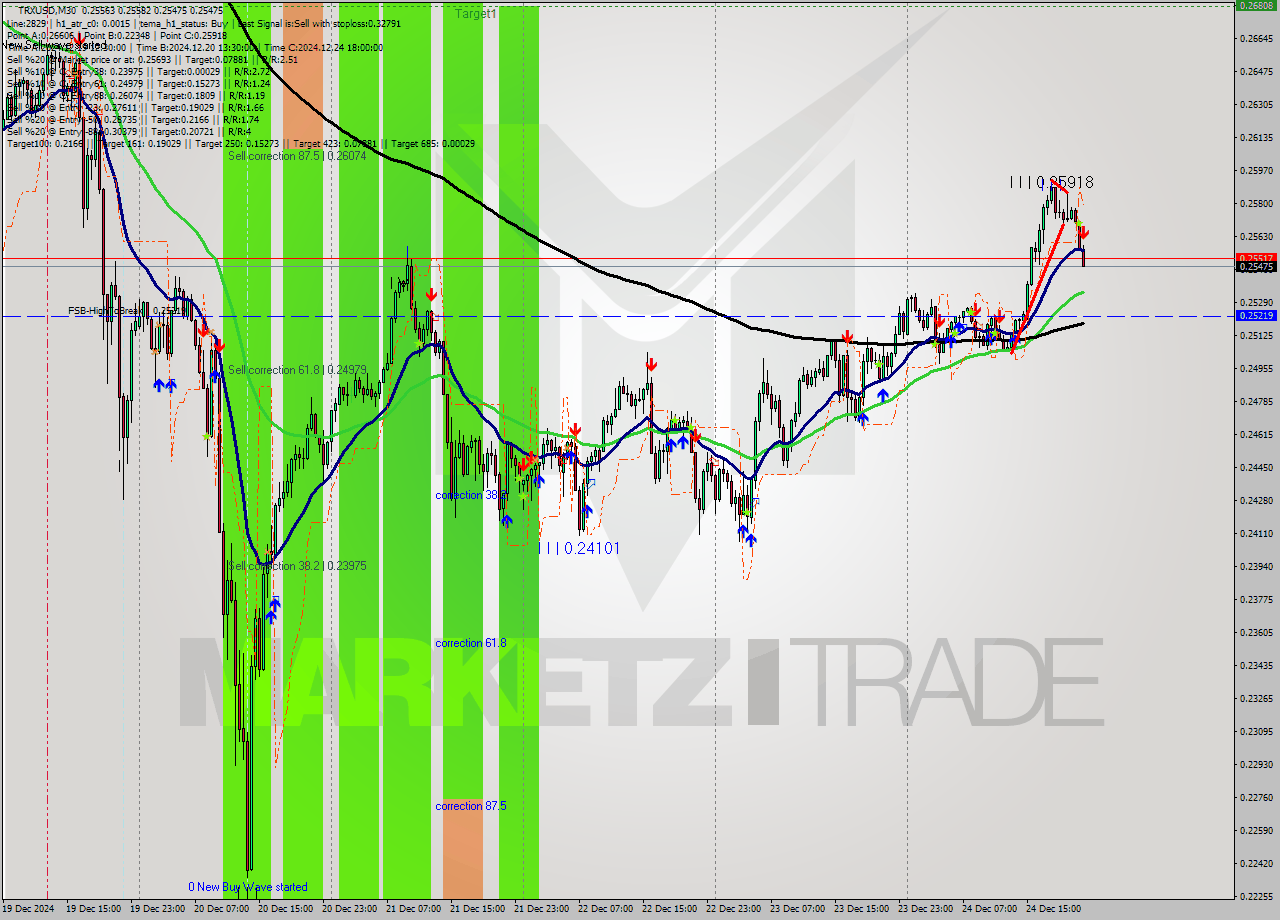Image resolution: width=1280 pixels, height=920 pixels.
Task: Click the 0.23940 price axis value
Action: click(x=1257, y=566)
